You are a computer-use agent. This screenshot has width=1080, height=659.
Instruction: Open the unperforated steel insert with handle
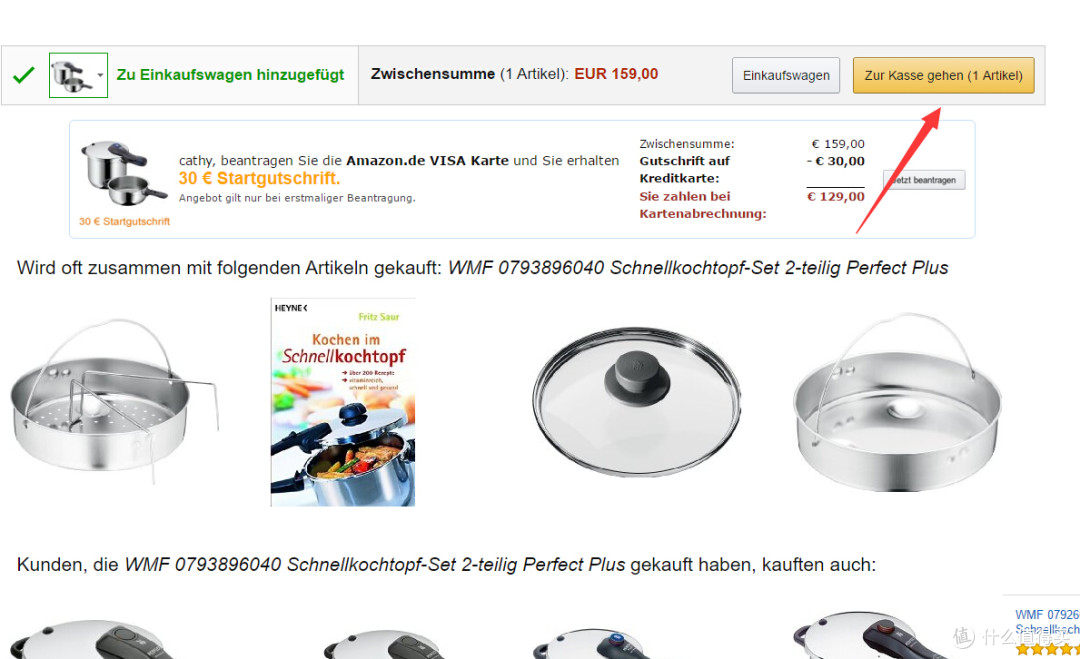897,402
